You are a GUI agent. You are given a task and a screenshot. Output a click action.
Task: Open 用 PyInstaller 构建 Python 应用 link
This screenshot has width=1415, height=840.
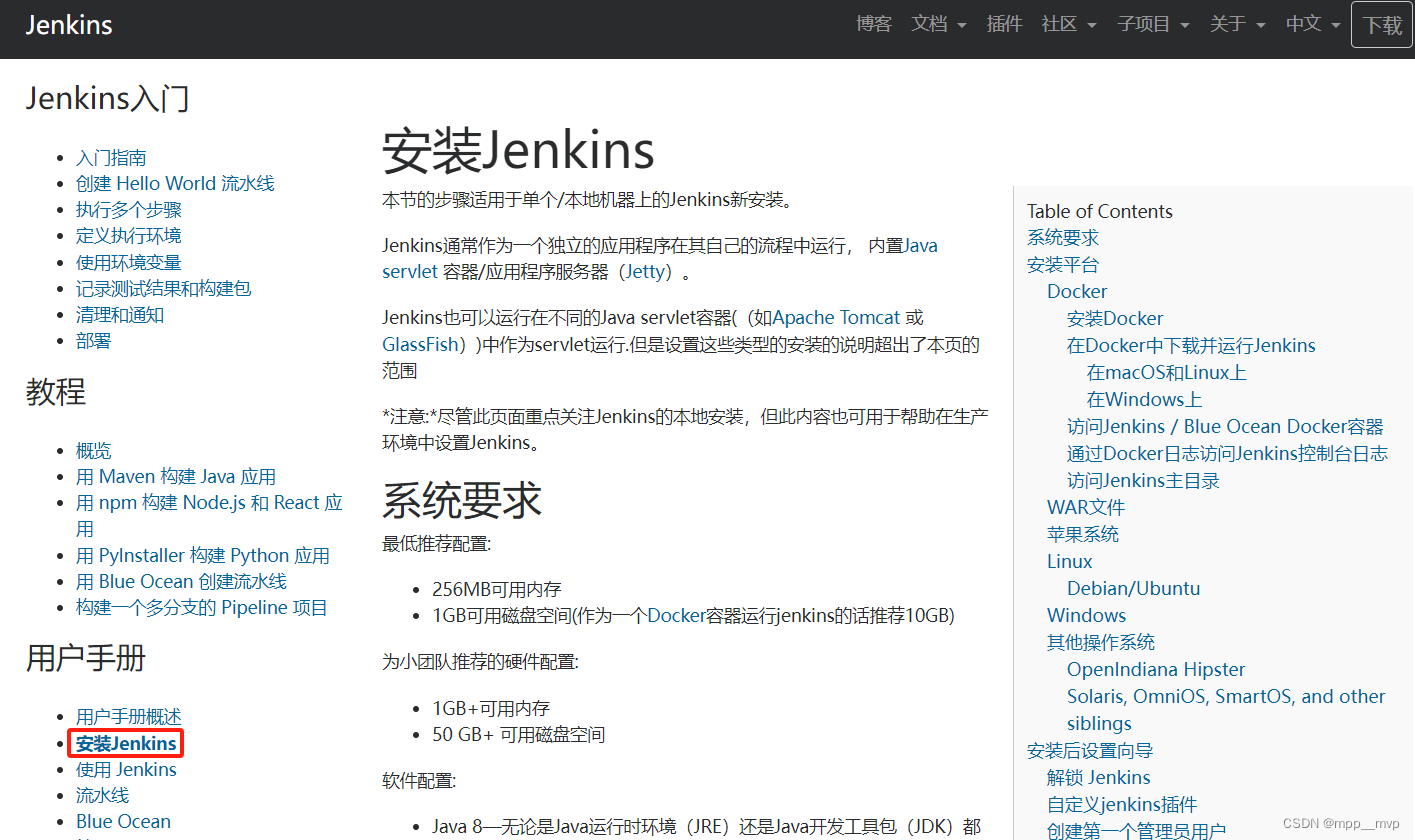203,555
